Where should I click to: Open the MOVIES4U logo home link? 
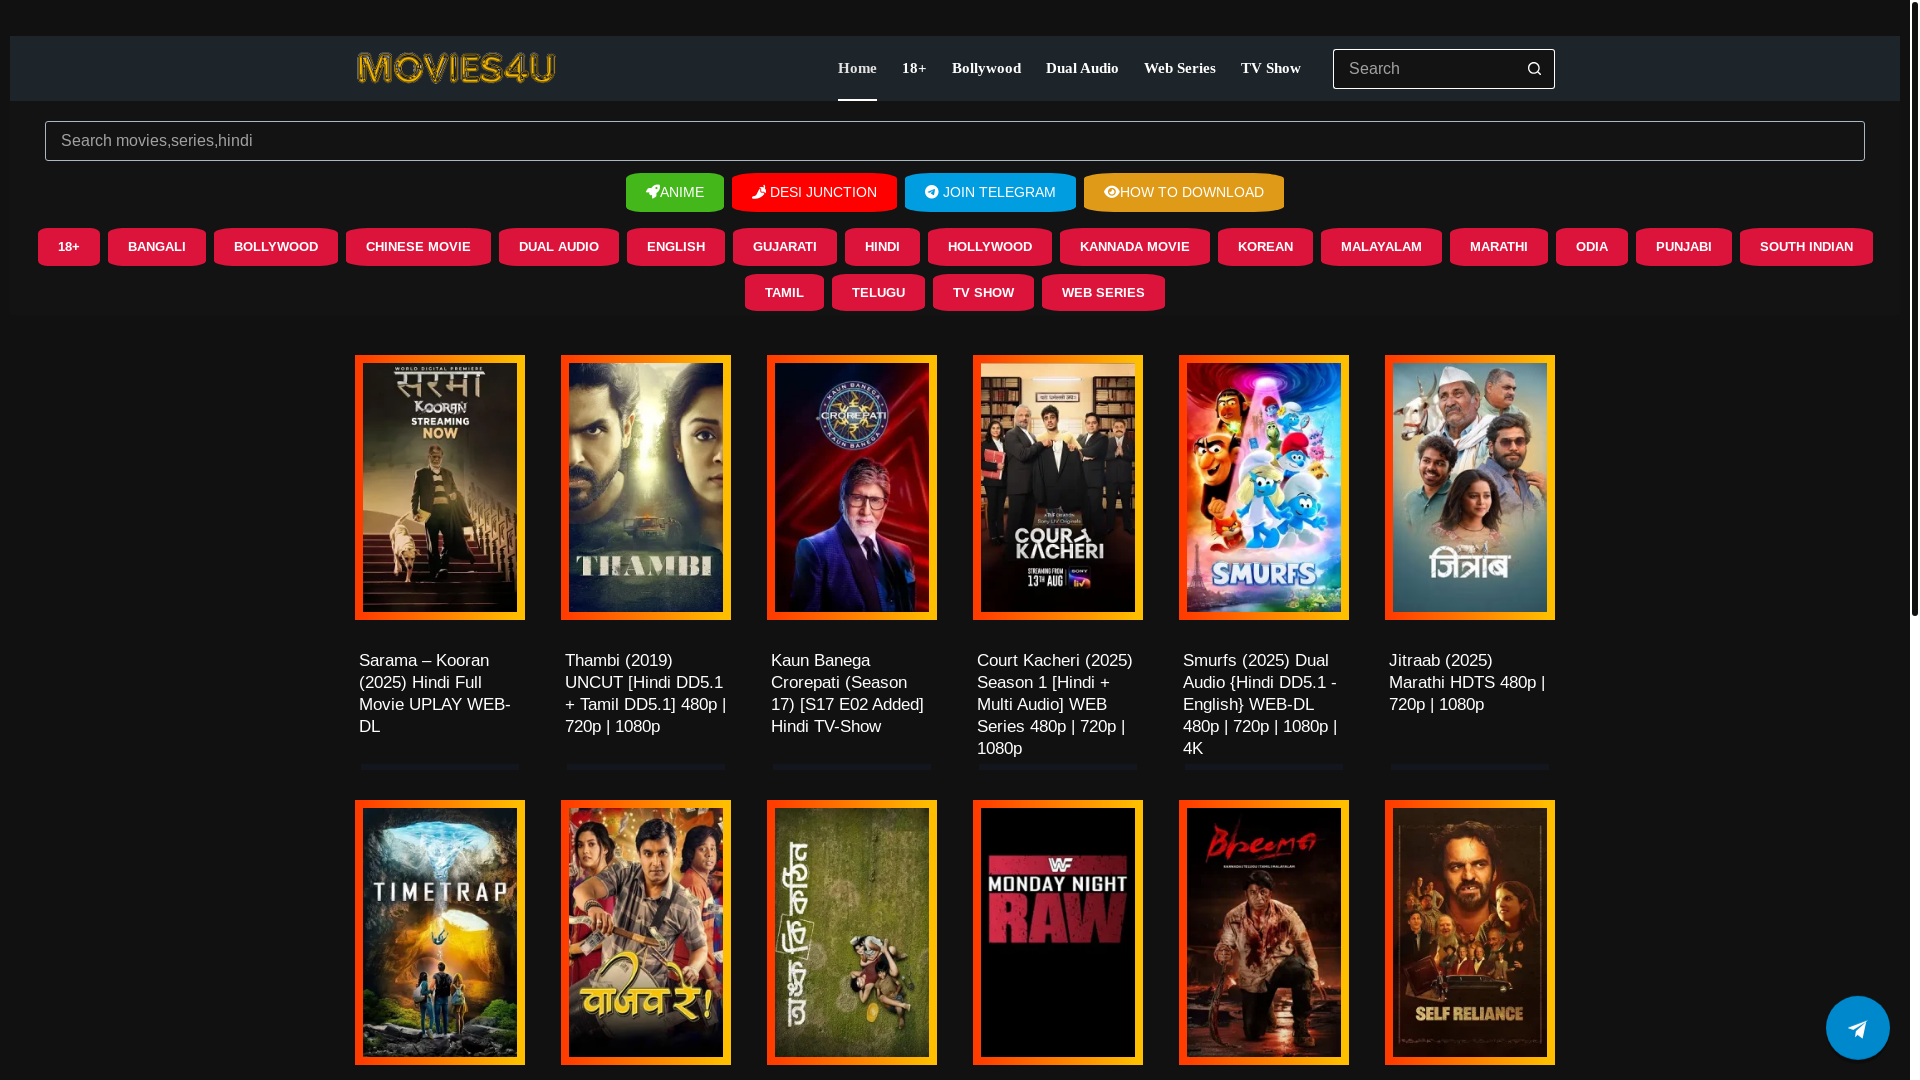(x=456, y=68)
